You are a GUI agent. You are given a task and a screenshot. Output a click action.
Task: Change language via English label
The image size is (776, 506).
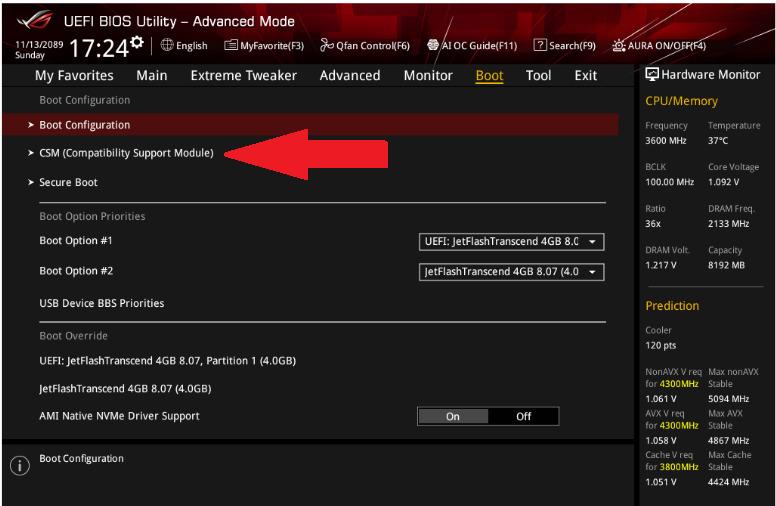coord(192,46)
